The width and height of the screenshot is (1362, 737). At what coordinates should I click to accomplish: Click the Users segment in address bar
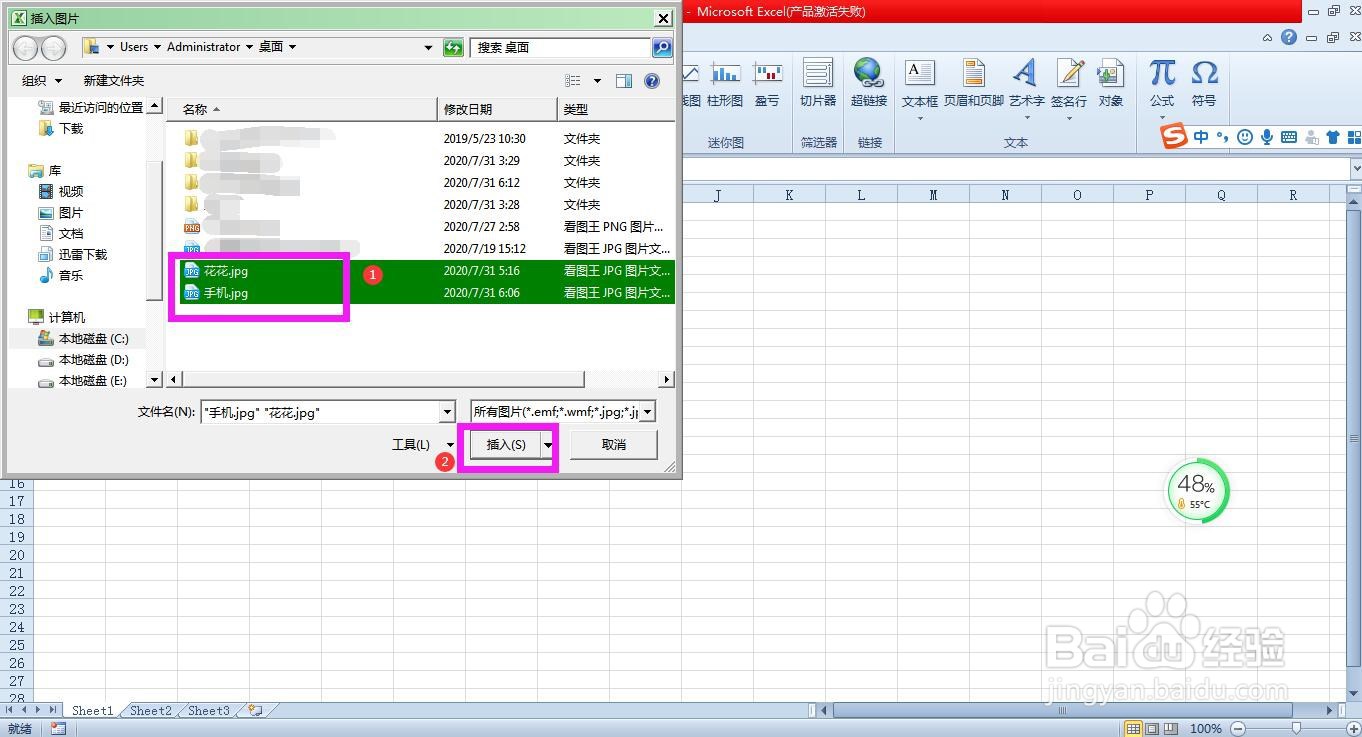click(134, 47)
